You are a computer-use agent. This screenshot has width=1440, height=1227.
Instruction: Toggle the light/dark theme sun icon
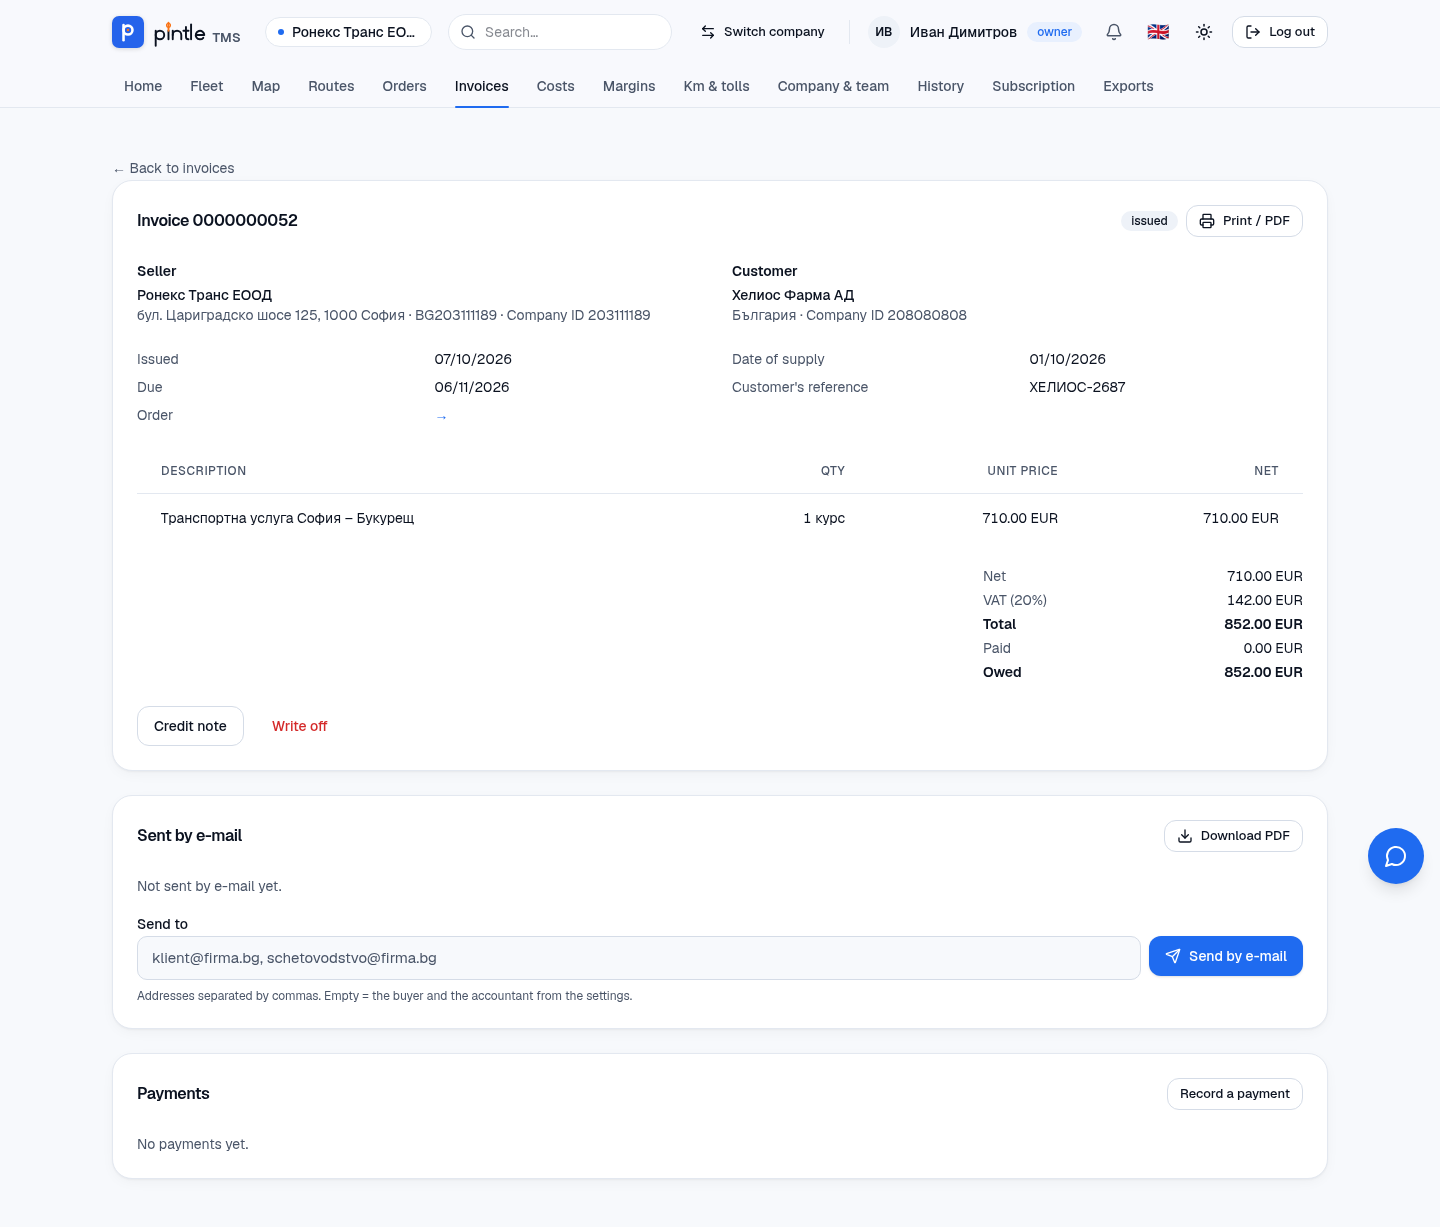(x=1204, y=32)
